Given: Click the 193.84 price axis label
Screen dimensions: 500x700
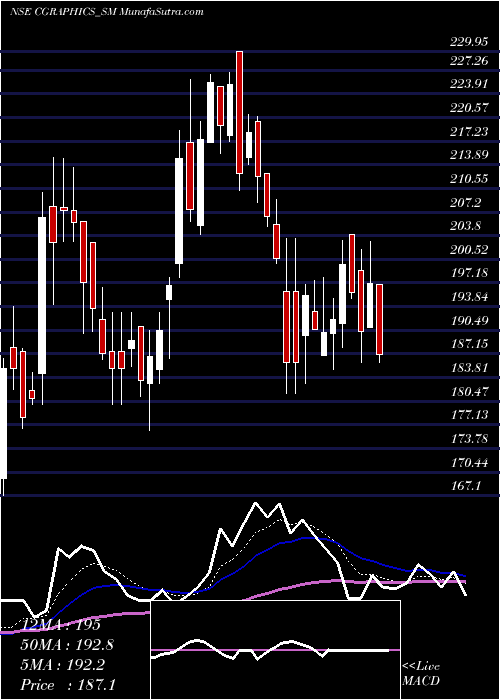Looking at the screenshot, I should pos(469,297).
